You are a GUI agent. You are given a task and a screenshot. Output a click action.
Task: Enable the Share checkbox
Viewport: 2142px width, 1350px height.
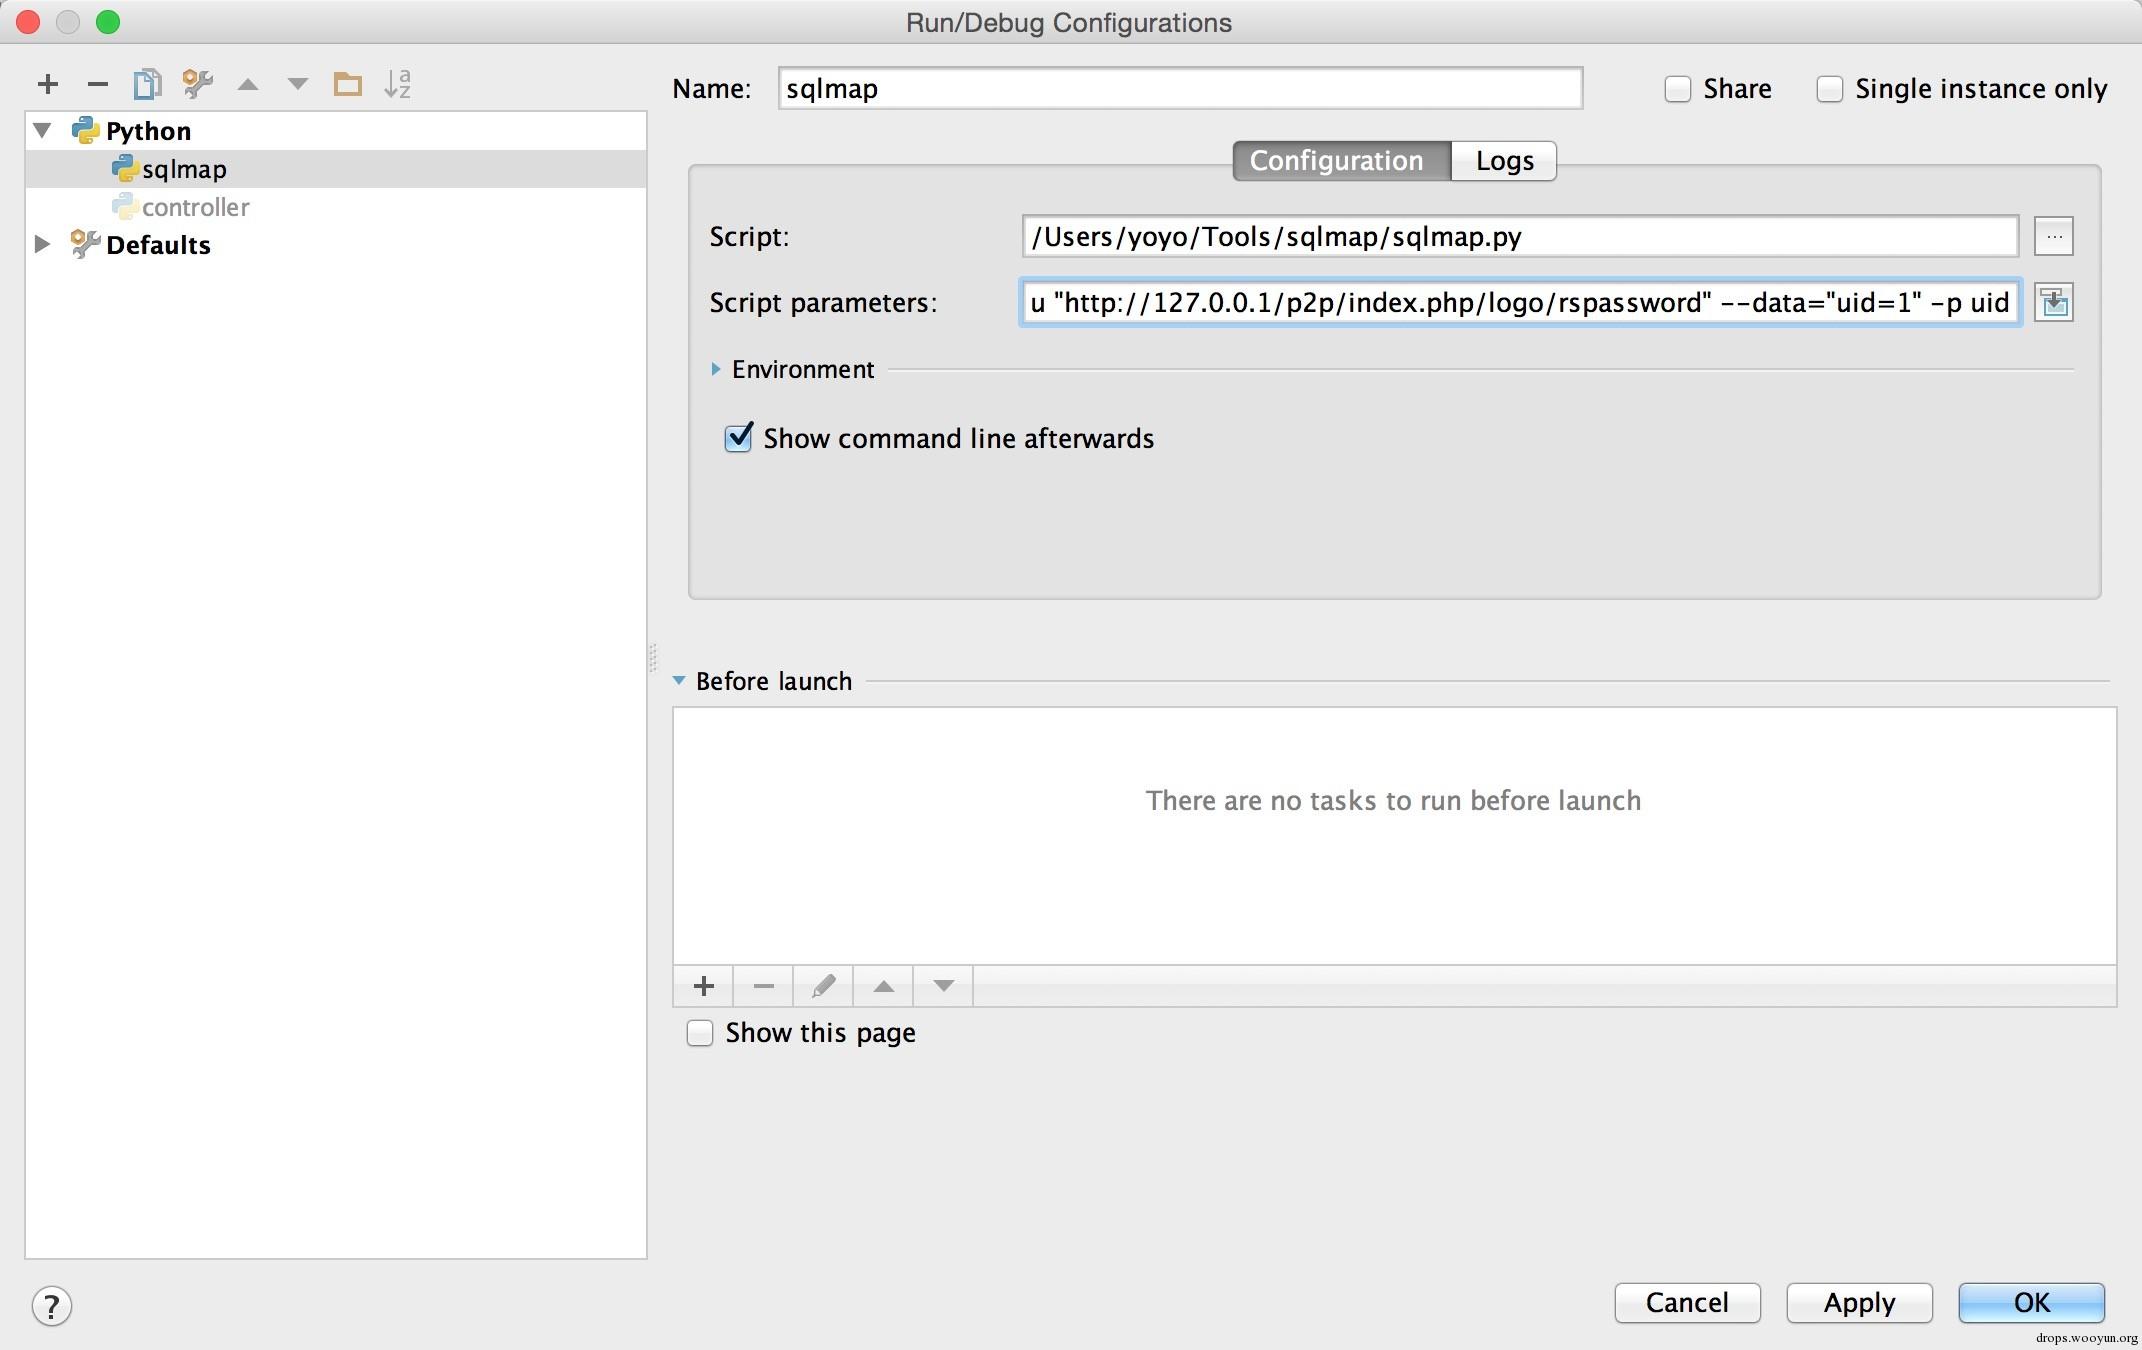tap(1678, 89)
